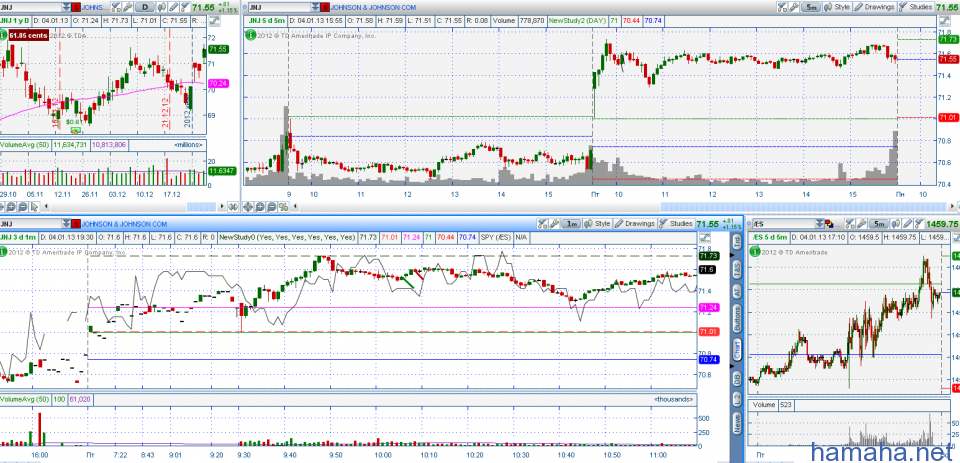Click the studies flask icon in the daily chart toolbar
The height and width of the screenshot is (463, 960).
[186, 7]
